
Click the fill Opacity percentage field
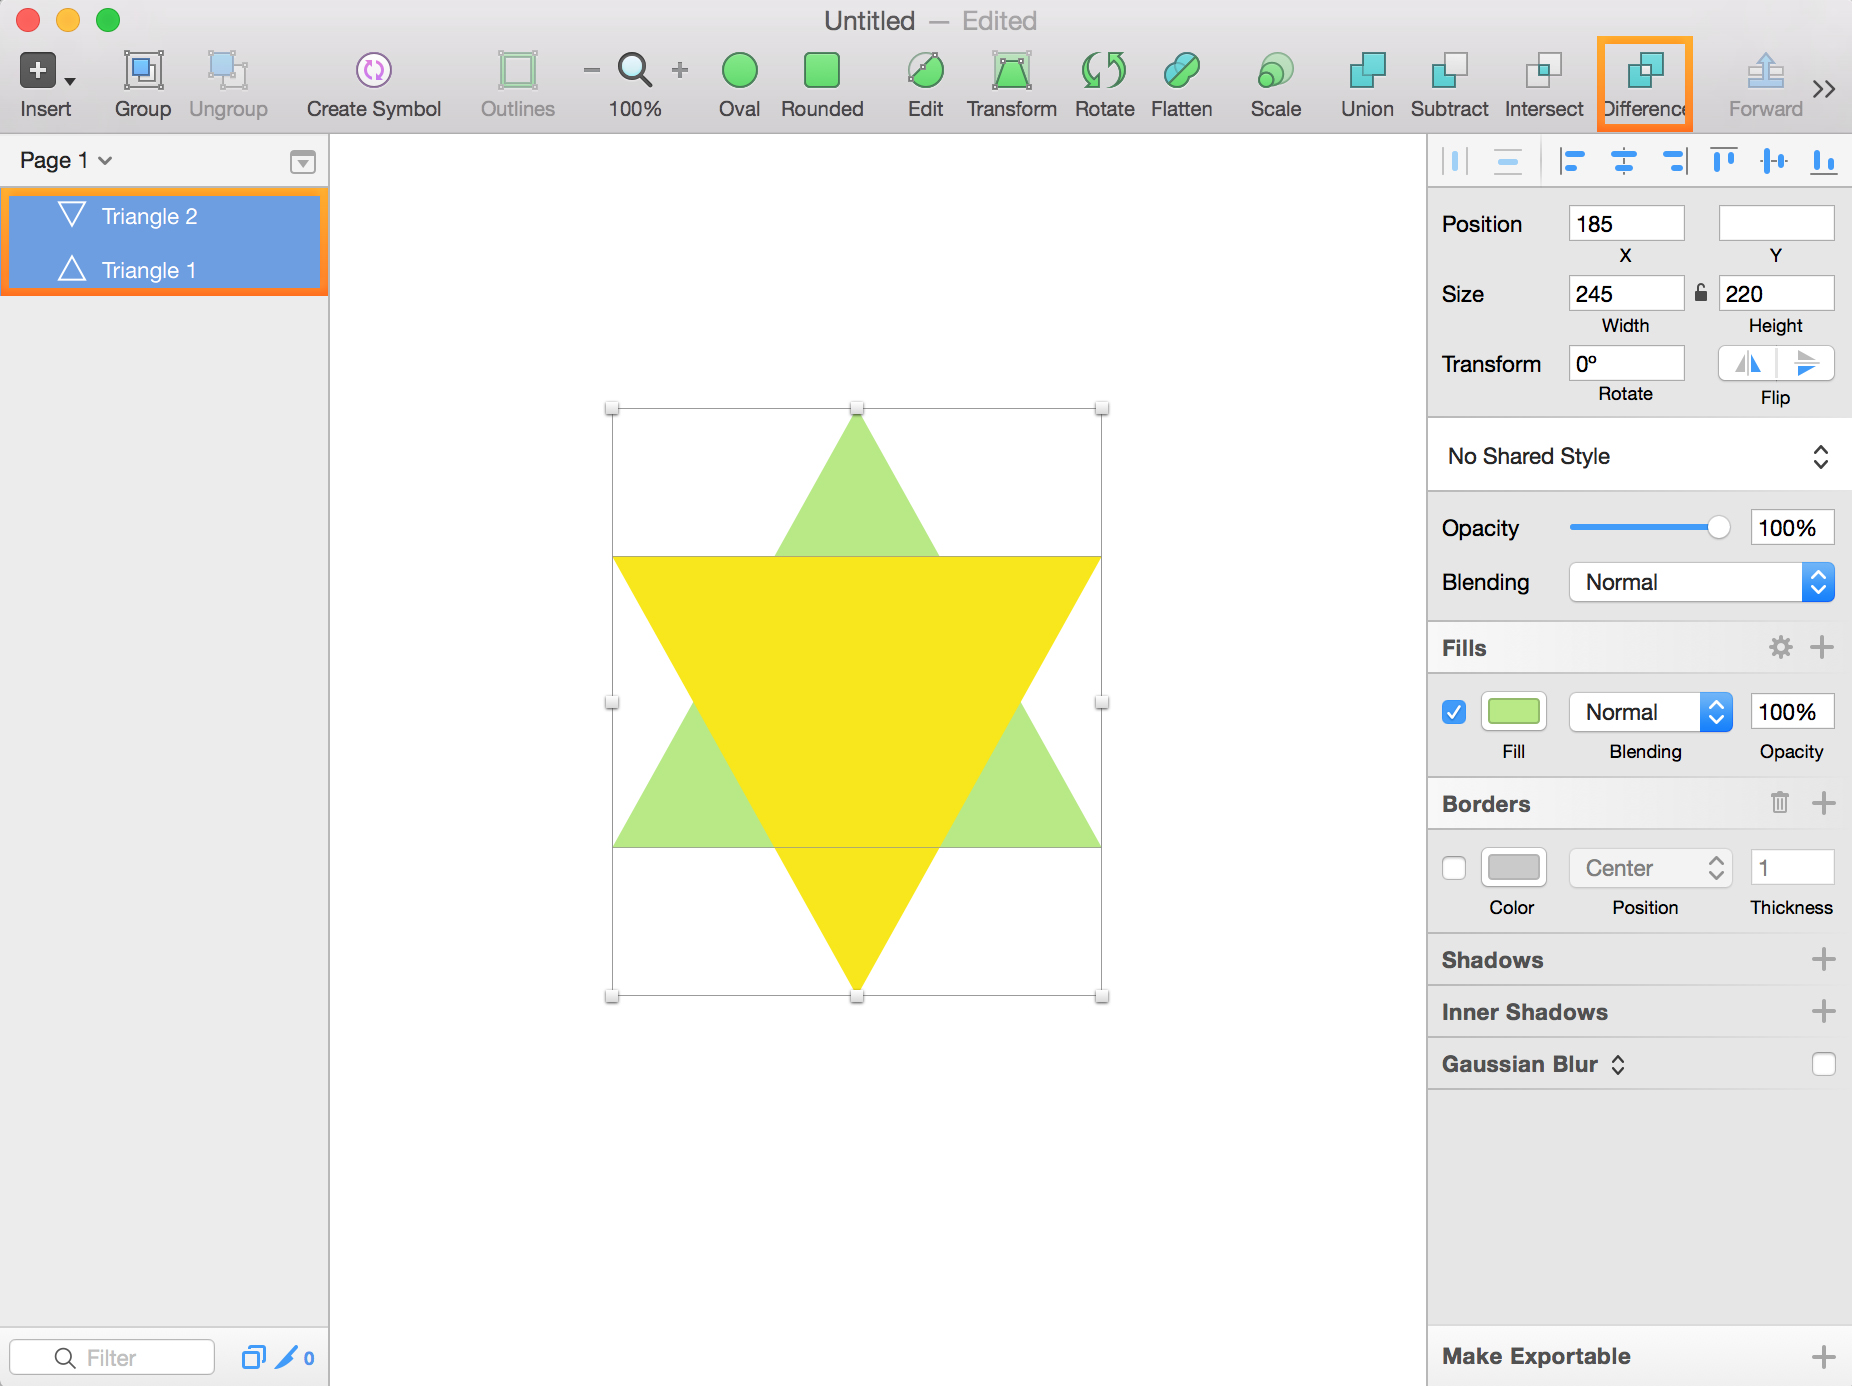[1792, 712]
